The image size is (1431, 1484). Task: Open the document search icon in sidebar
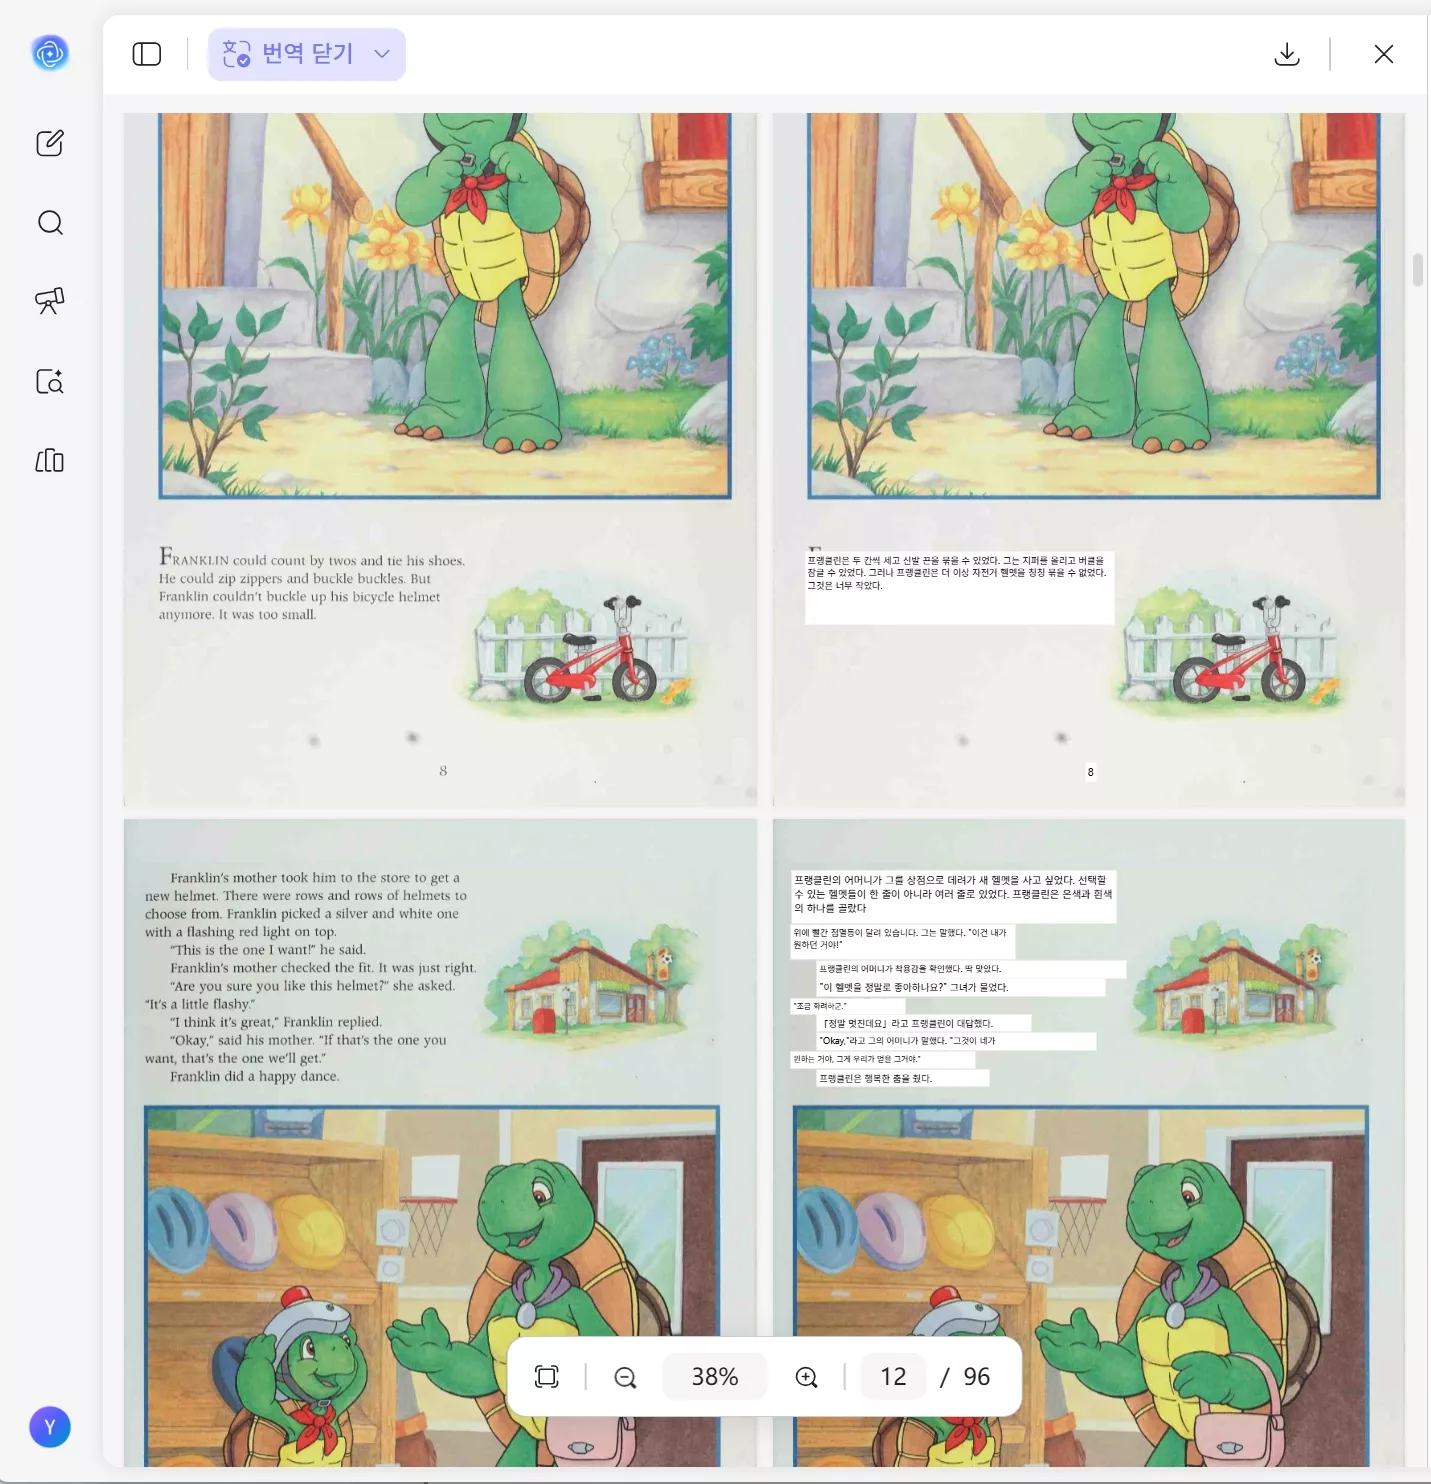pyautogui.click(x=50, y=381)
